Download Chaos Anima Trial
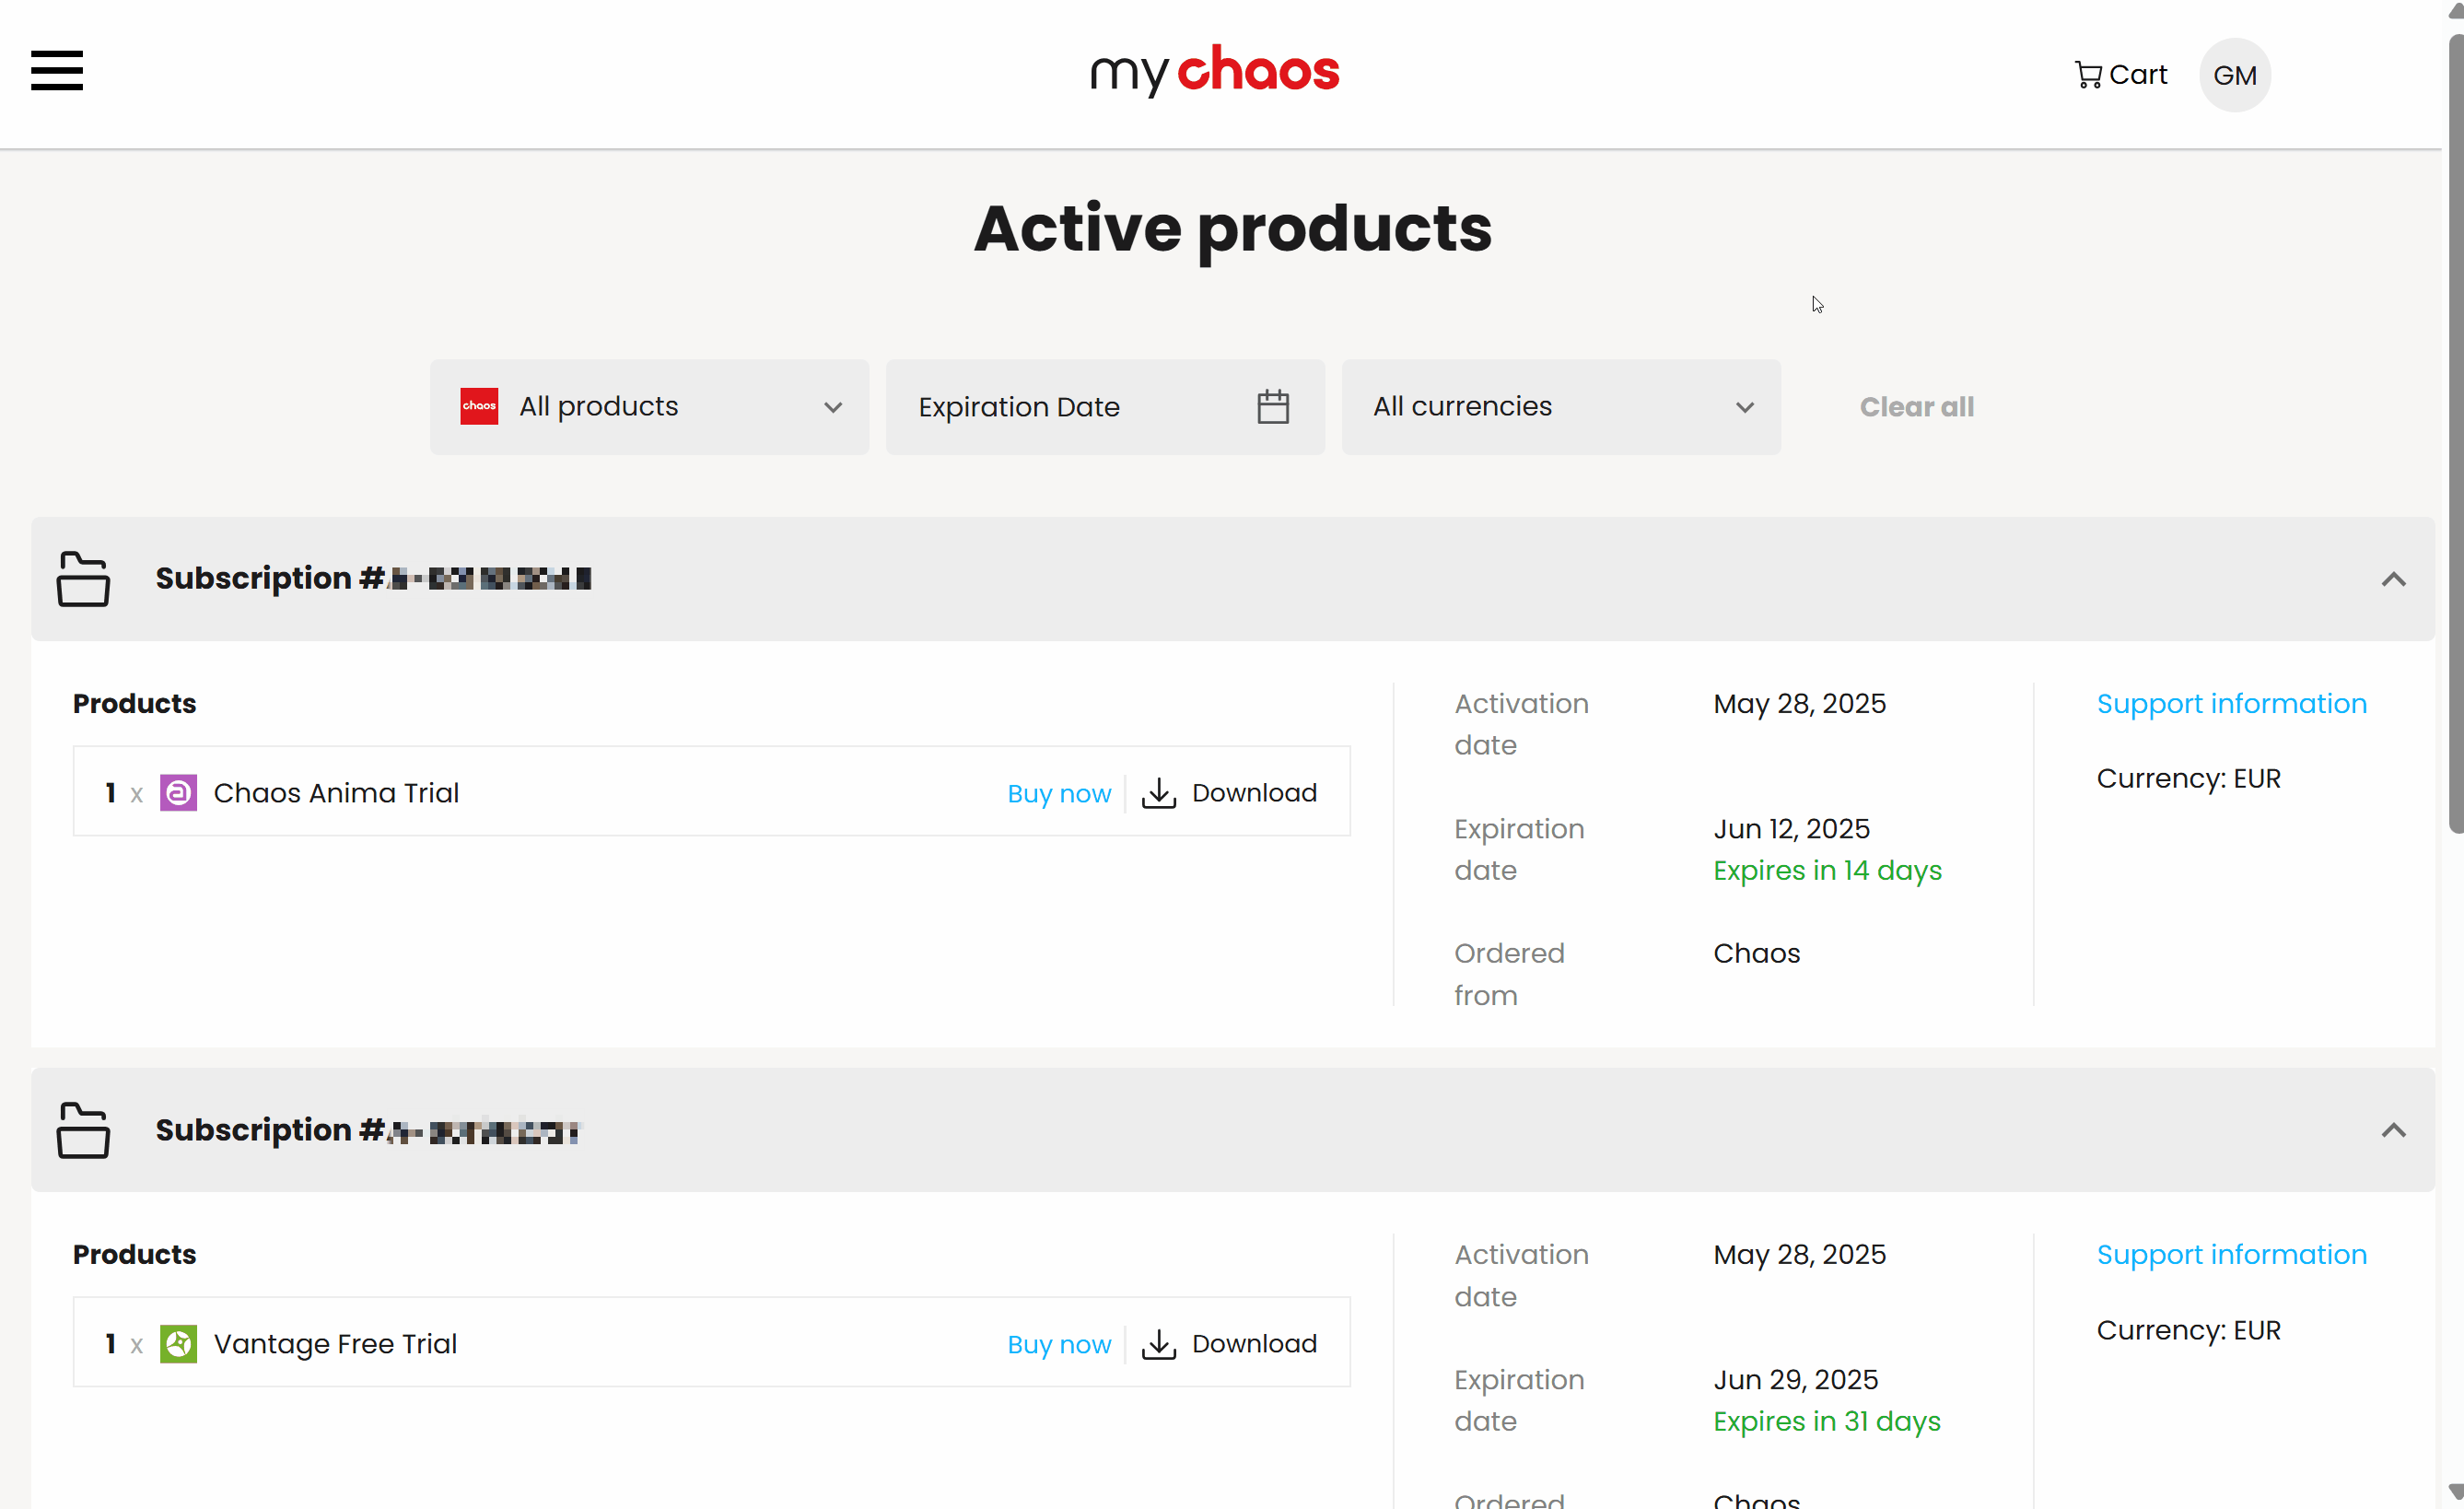Screen dimensions: 2464x1509 coord(1229,793)
